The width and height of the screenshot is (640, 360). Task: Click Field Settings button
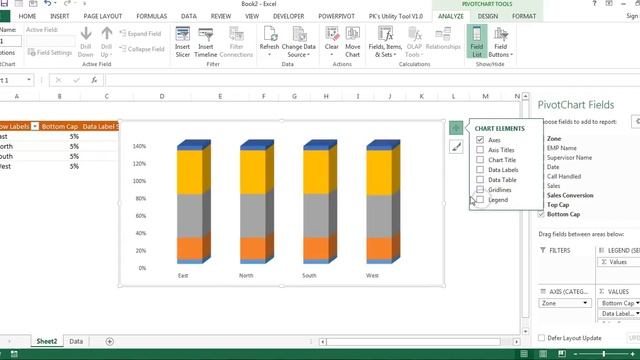[50, 53]
